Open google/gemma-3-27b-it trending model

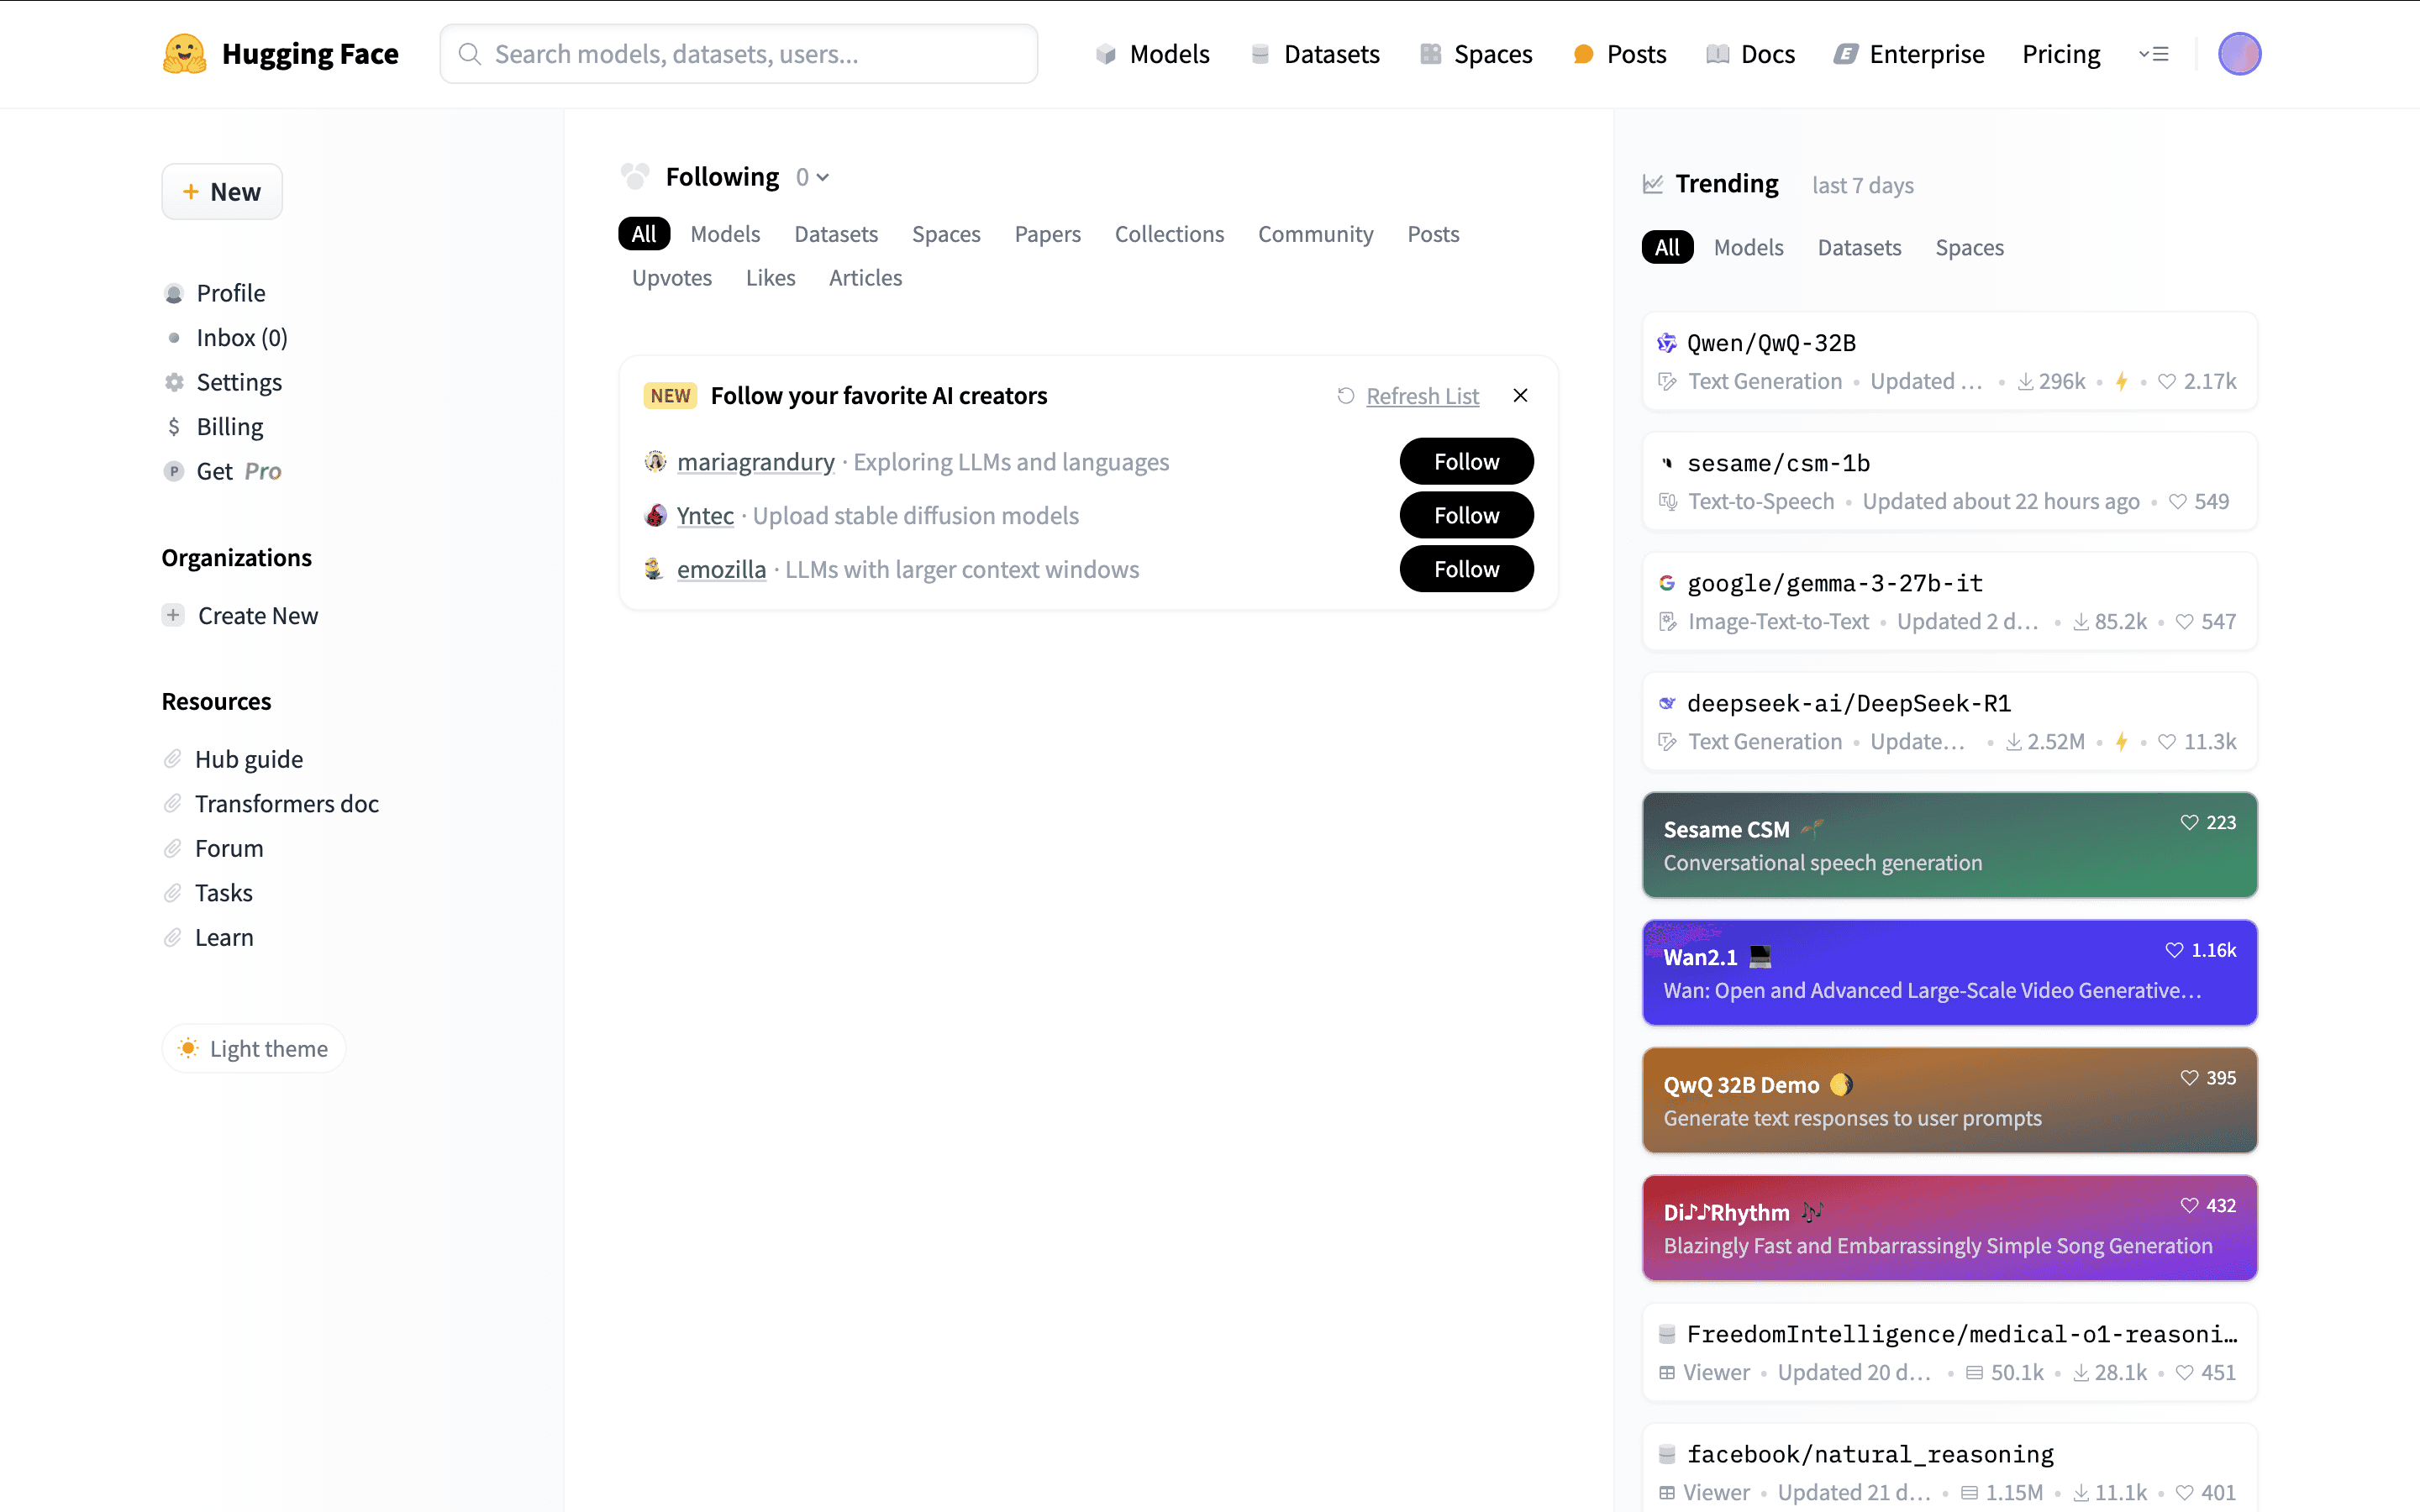coord(1950,601)
